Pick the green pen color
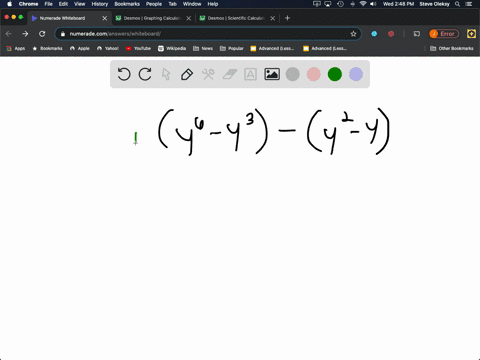The height and width of the screenshot is (360, 480). pos(335,74)
